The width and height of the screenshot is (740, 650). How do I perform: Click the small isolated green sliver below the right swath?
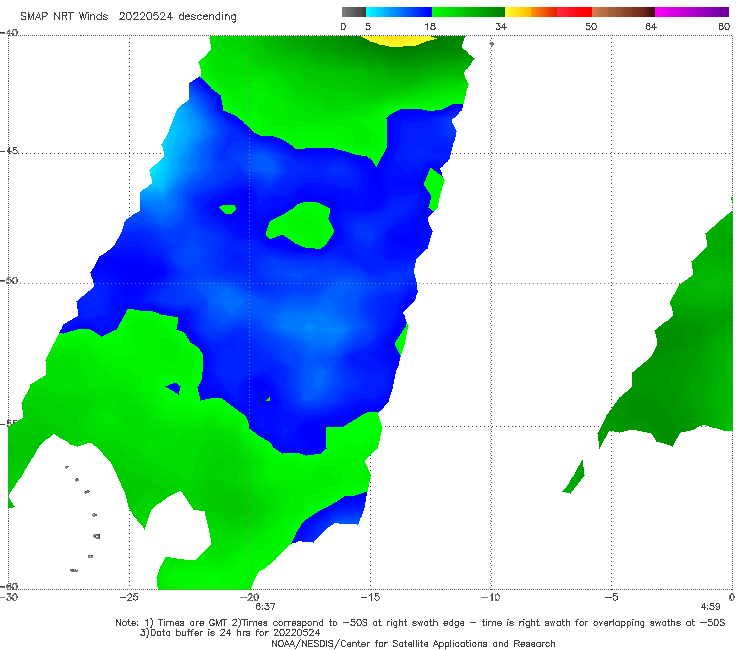click(574, 477)
